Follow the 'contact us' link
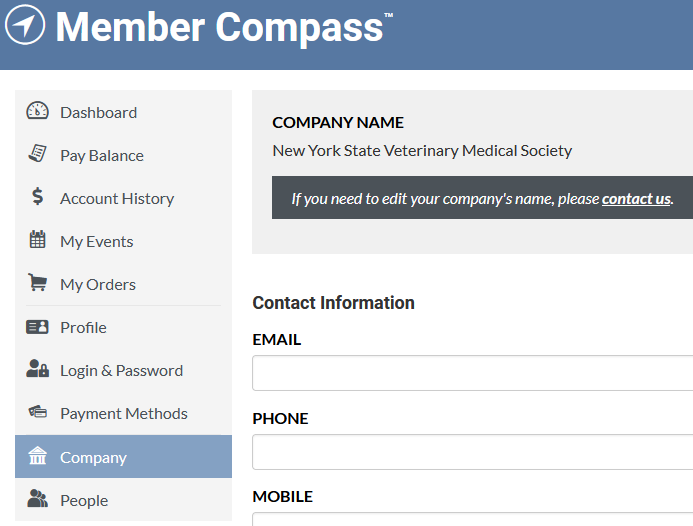Screen dimensions: 693x526 pos(636,199)
